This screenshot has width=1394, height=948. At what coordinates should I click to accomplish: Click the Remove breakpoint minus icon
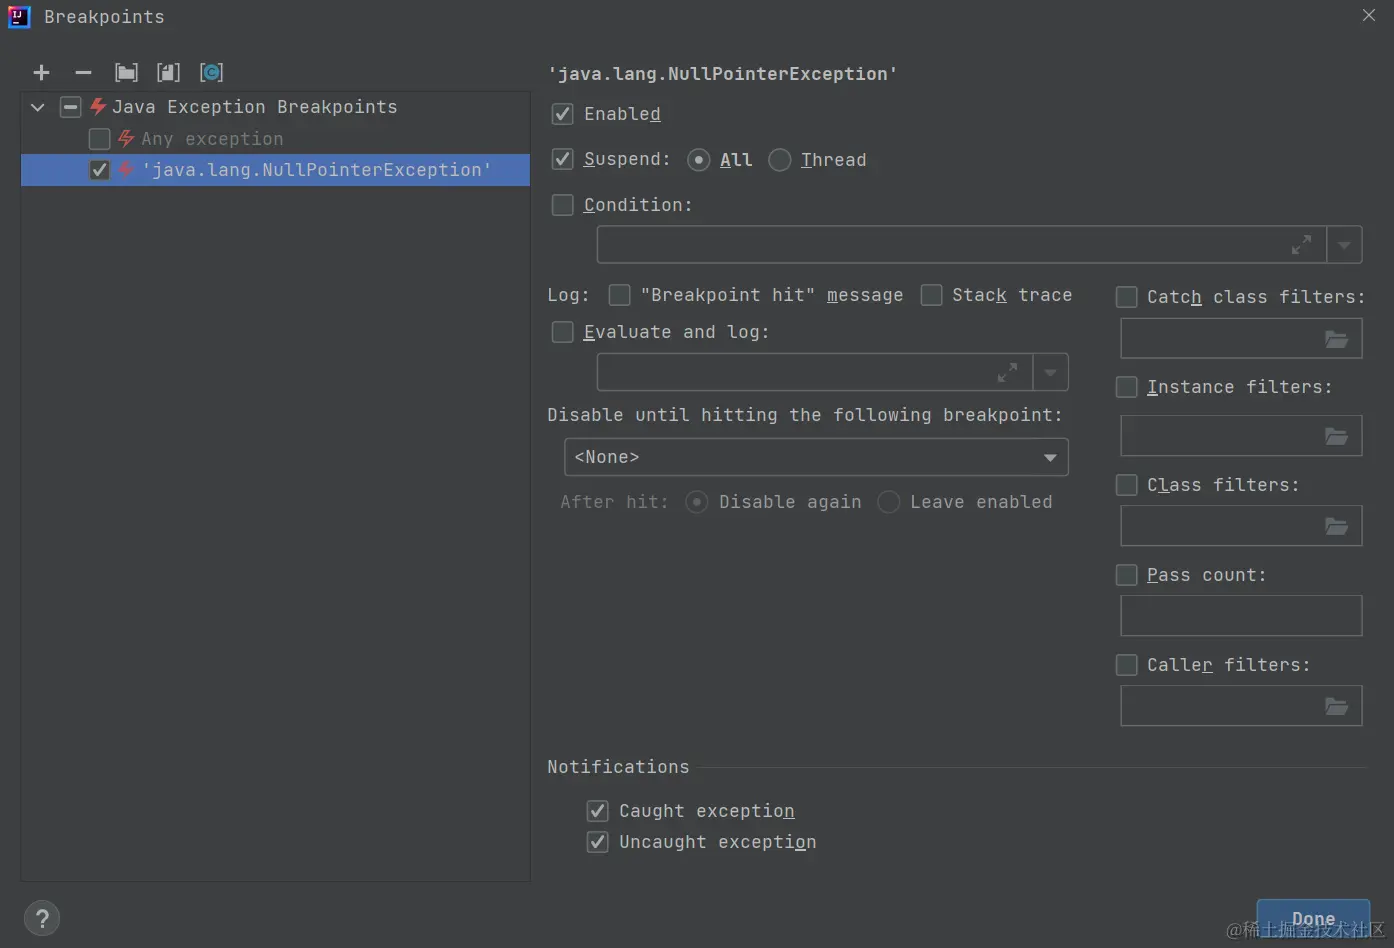click(x=83, y=72)
